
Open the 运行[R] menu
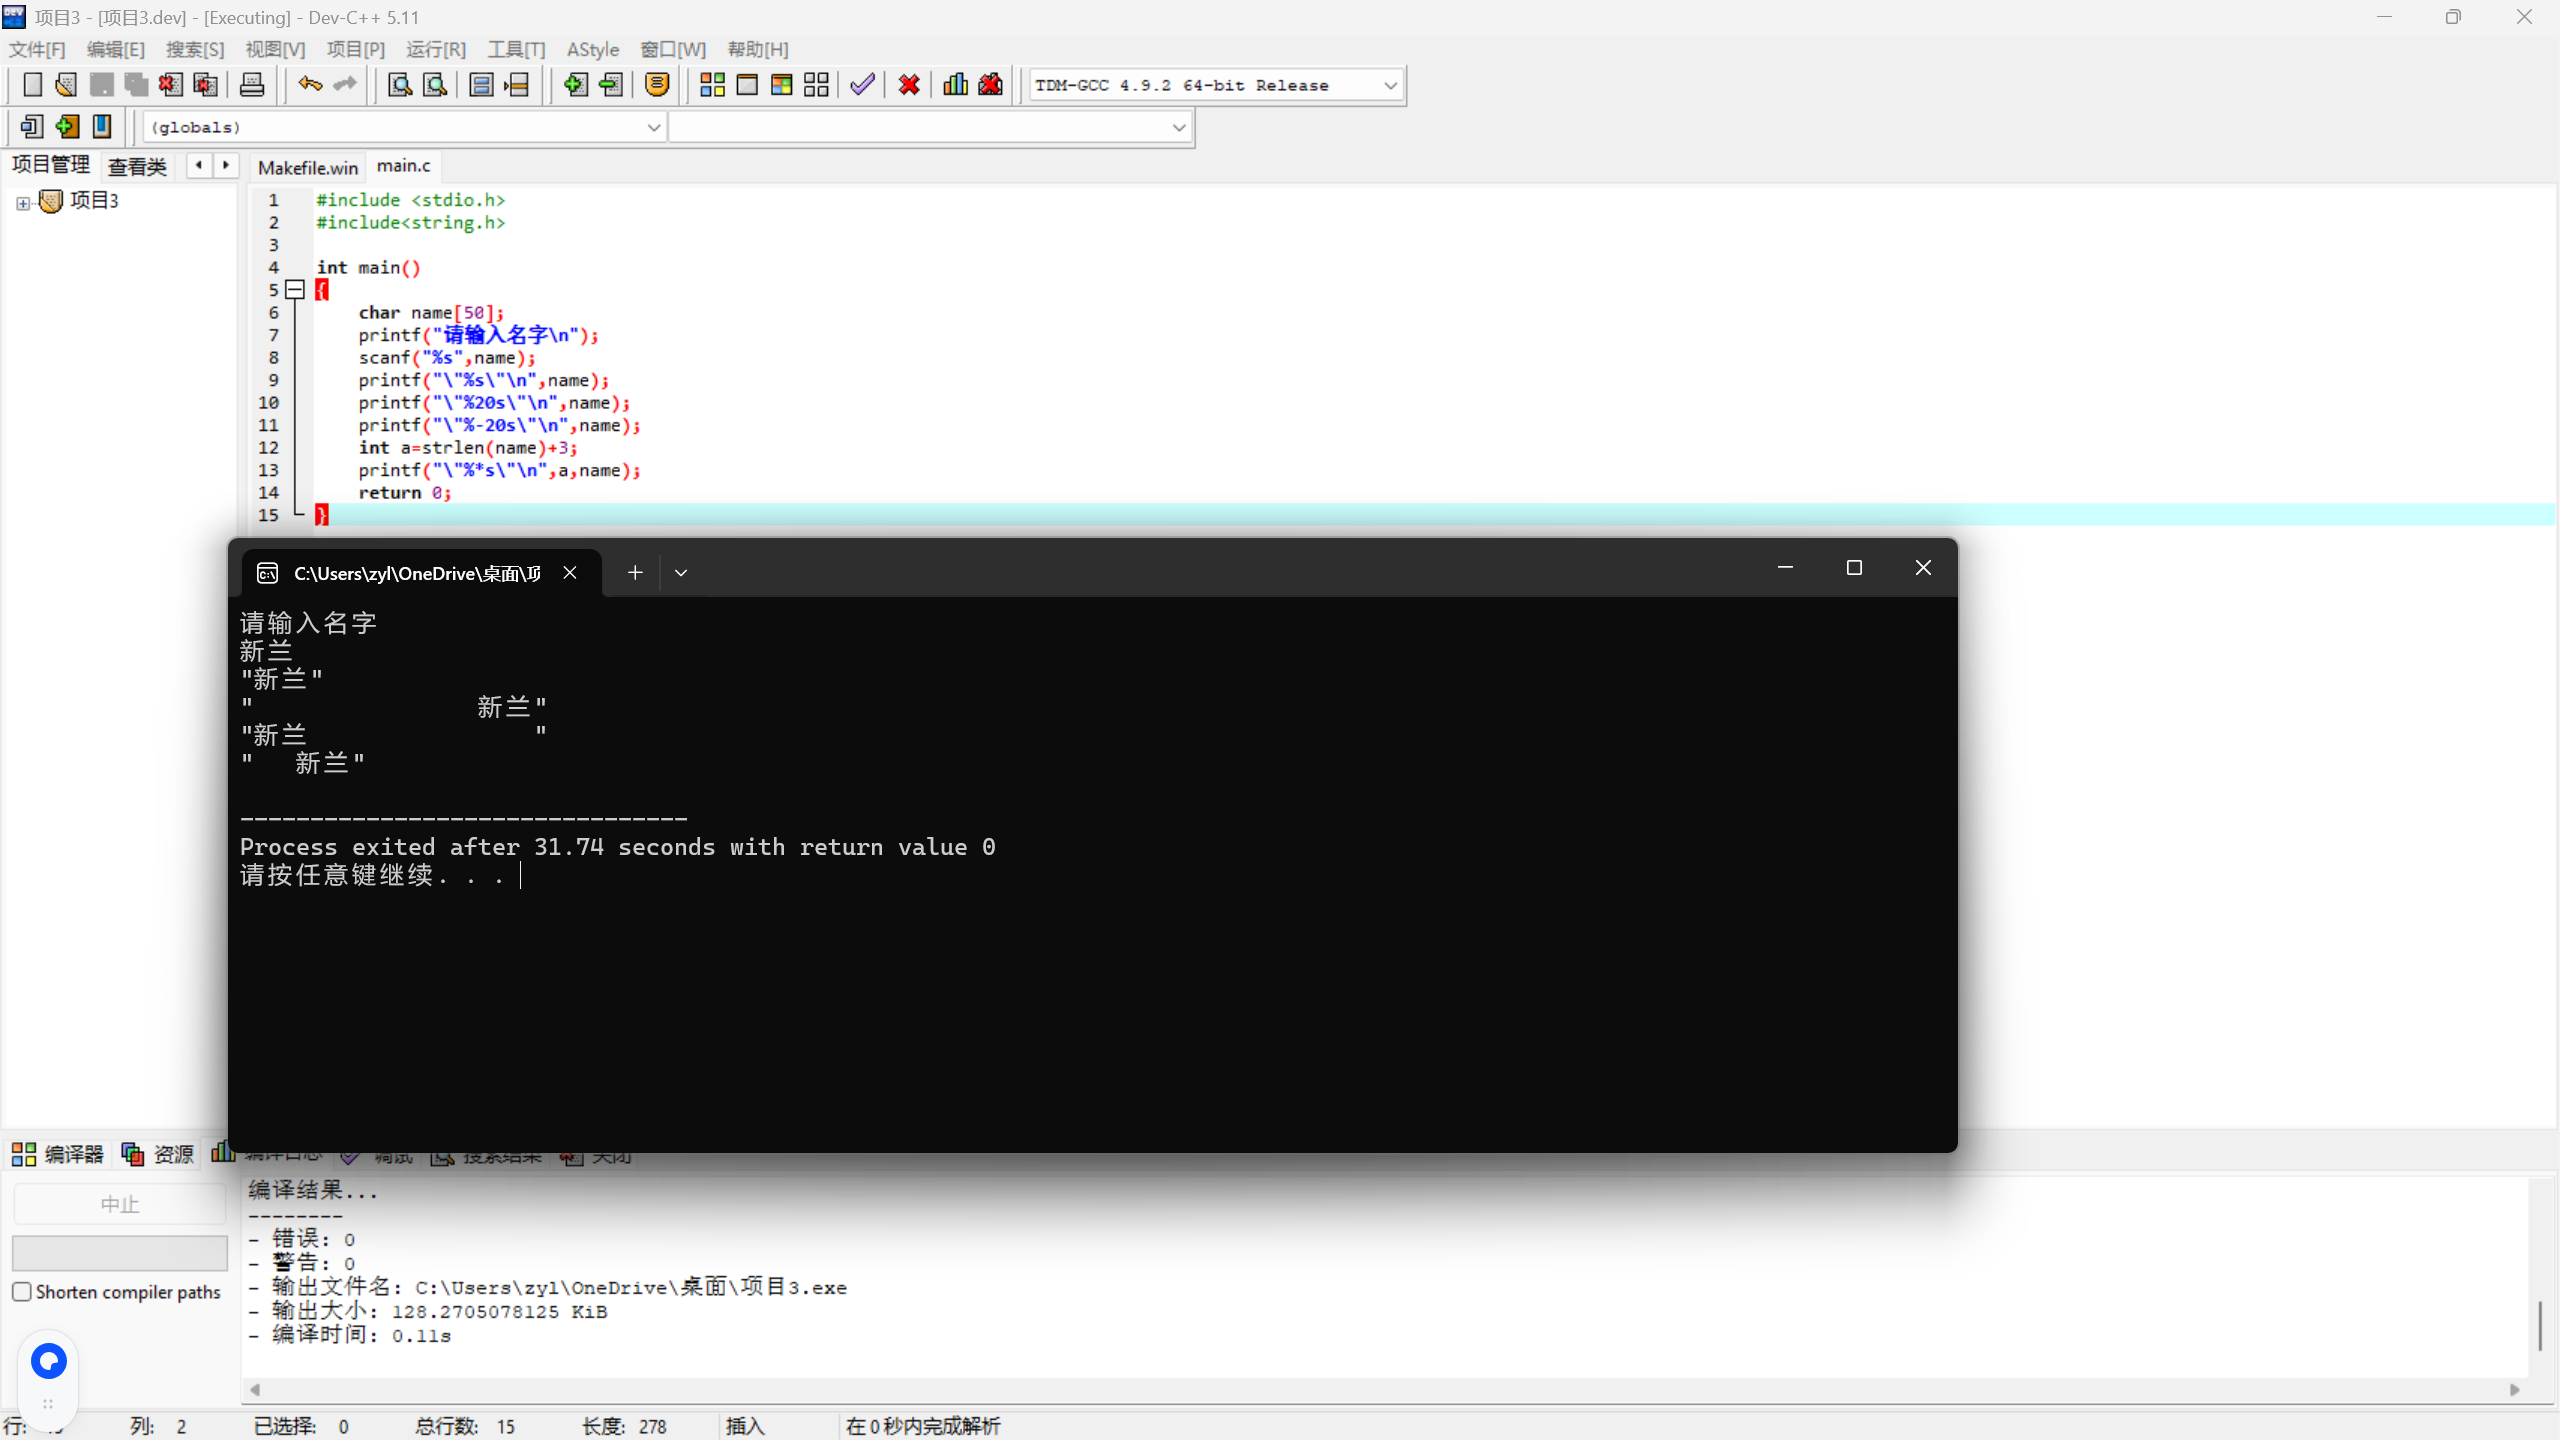point(435,49)
